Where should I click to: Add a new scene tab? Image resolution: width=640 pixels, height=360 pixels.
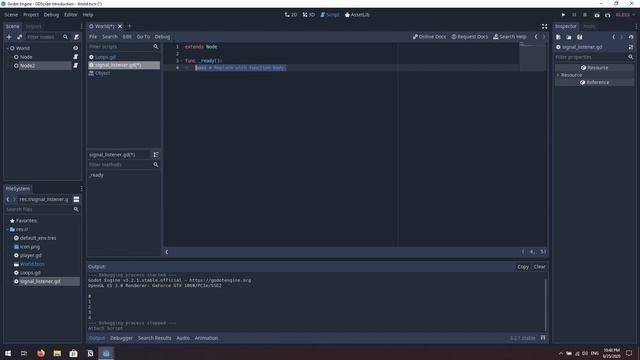[130, 26]
